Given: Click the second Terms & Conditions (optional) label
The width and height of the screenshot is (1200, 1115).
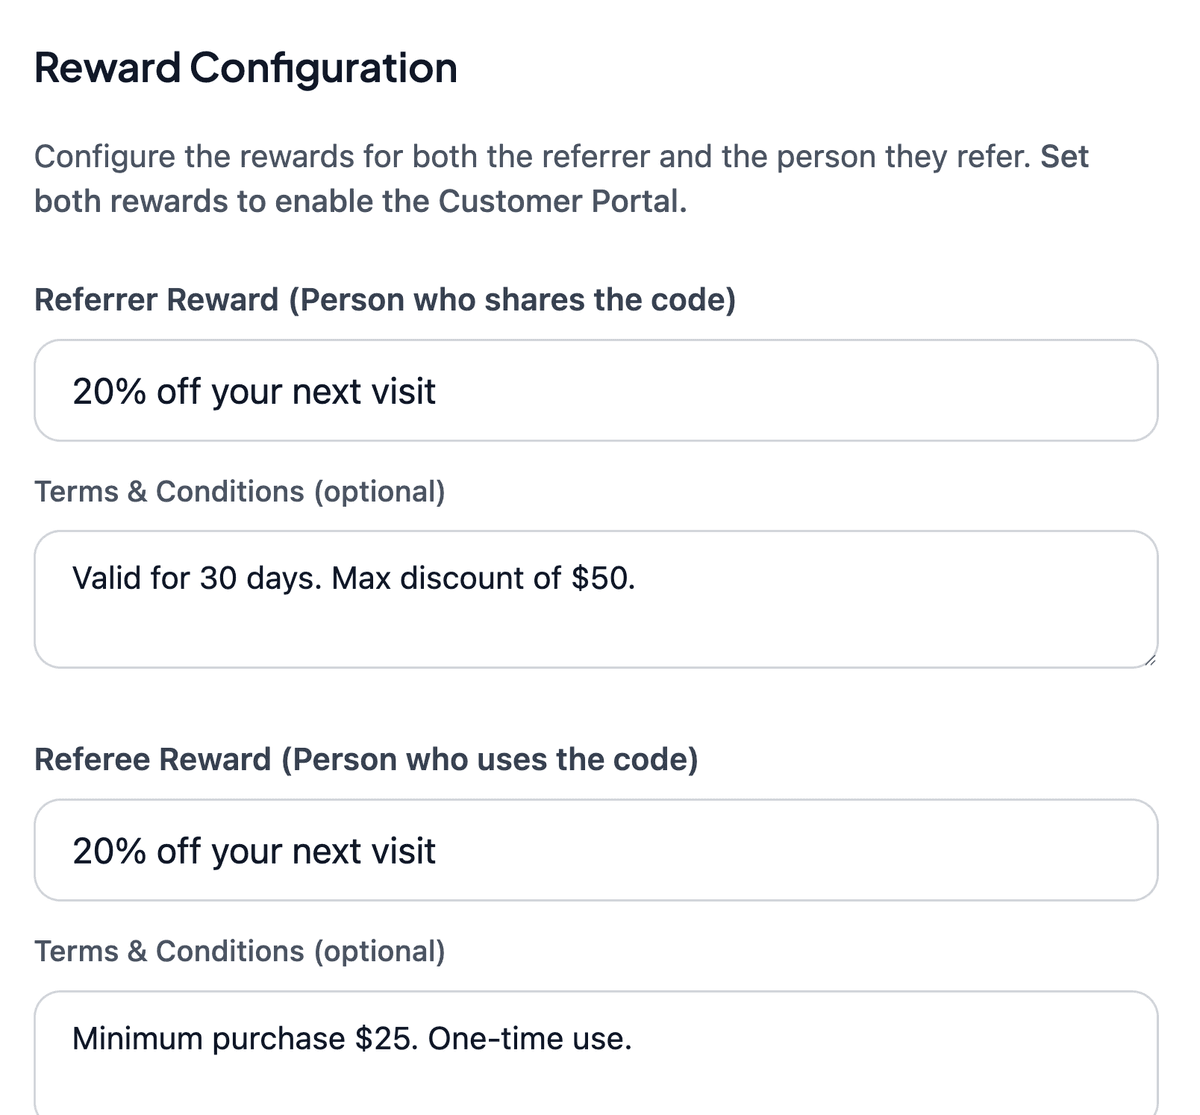Looking at the screenshot, I should pos(240,951).
